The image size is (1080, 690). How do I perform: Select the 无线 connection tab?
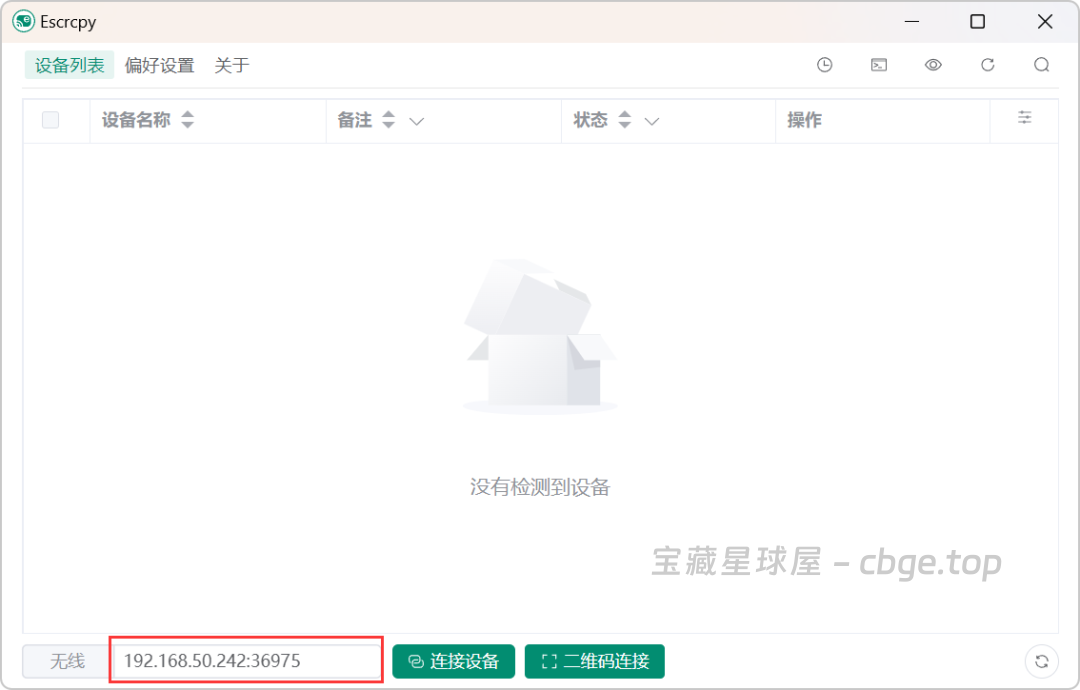62,661
